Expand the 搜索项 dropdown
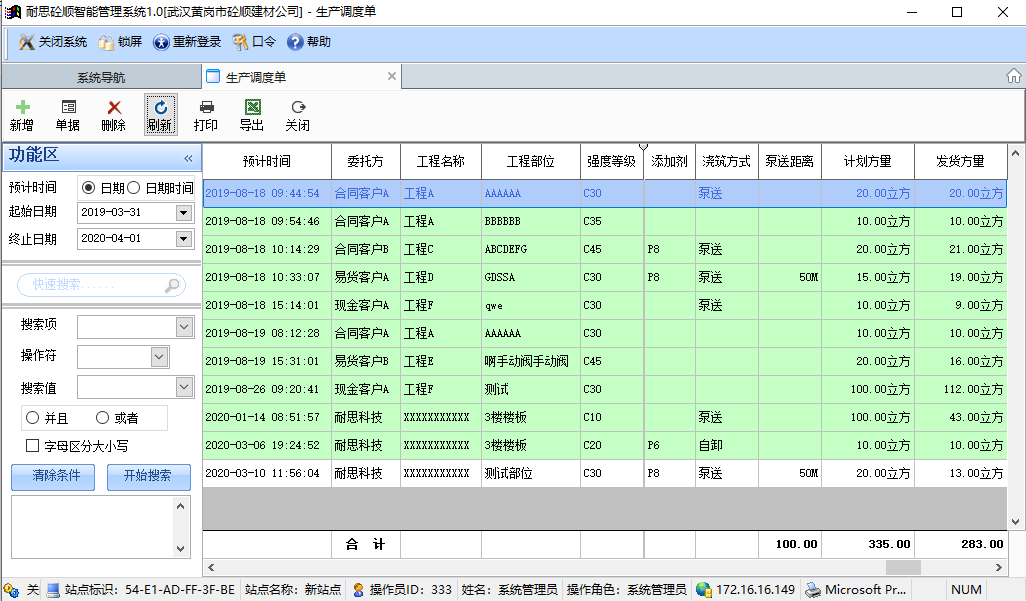 click(x=184, y=327)
